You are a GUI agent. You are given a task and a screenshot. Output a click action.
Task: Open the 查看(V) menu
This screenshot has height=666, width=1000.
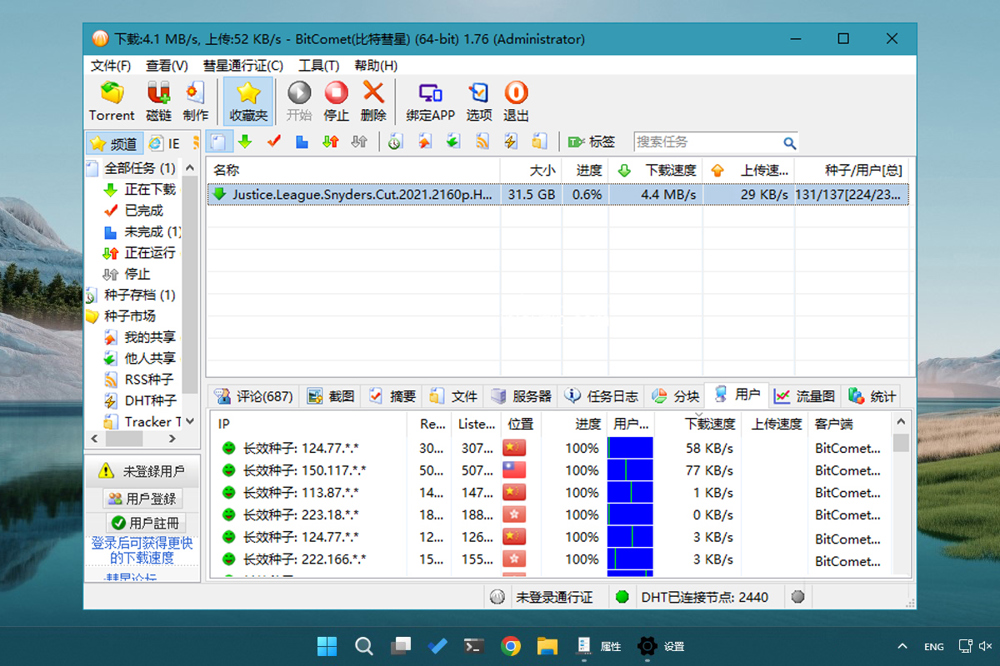[x=166, y=66]
